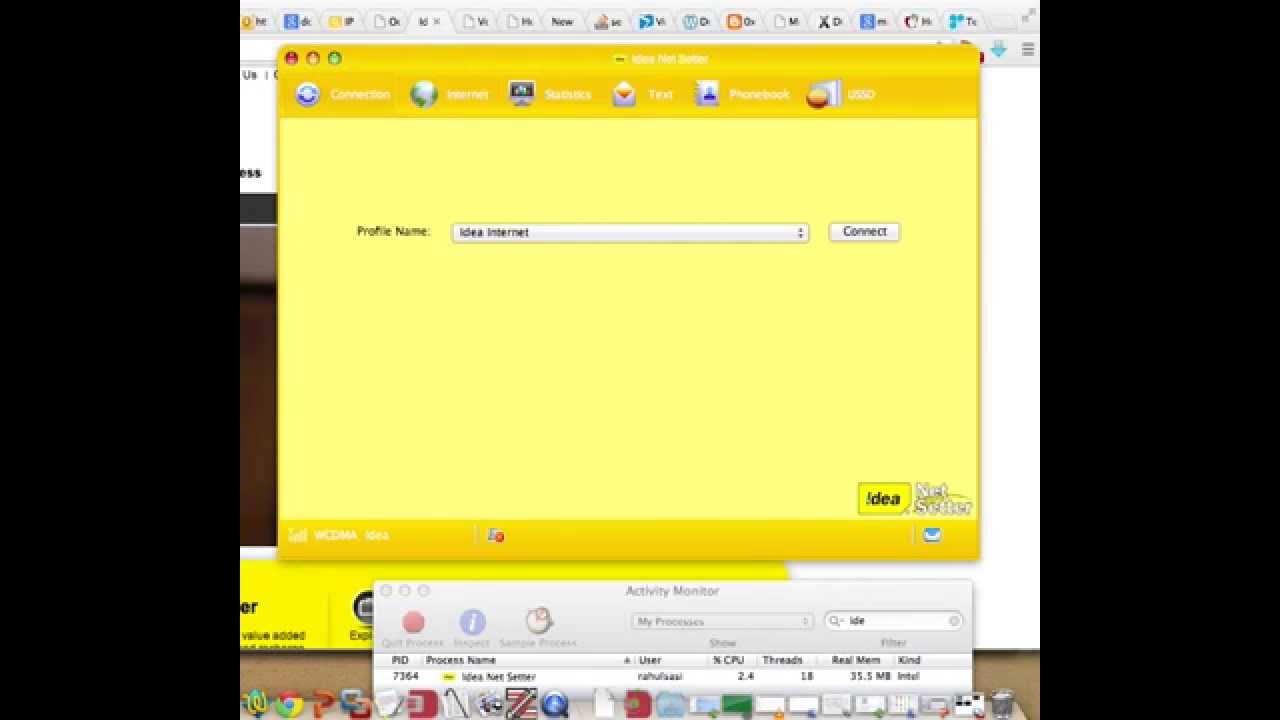The width and height of the screenshot is (1280, 720).
Task: Sort by % CPU column header
Action: 732,660
